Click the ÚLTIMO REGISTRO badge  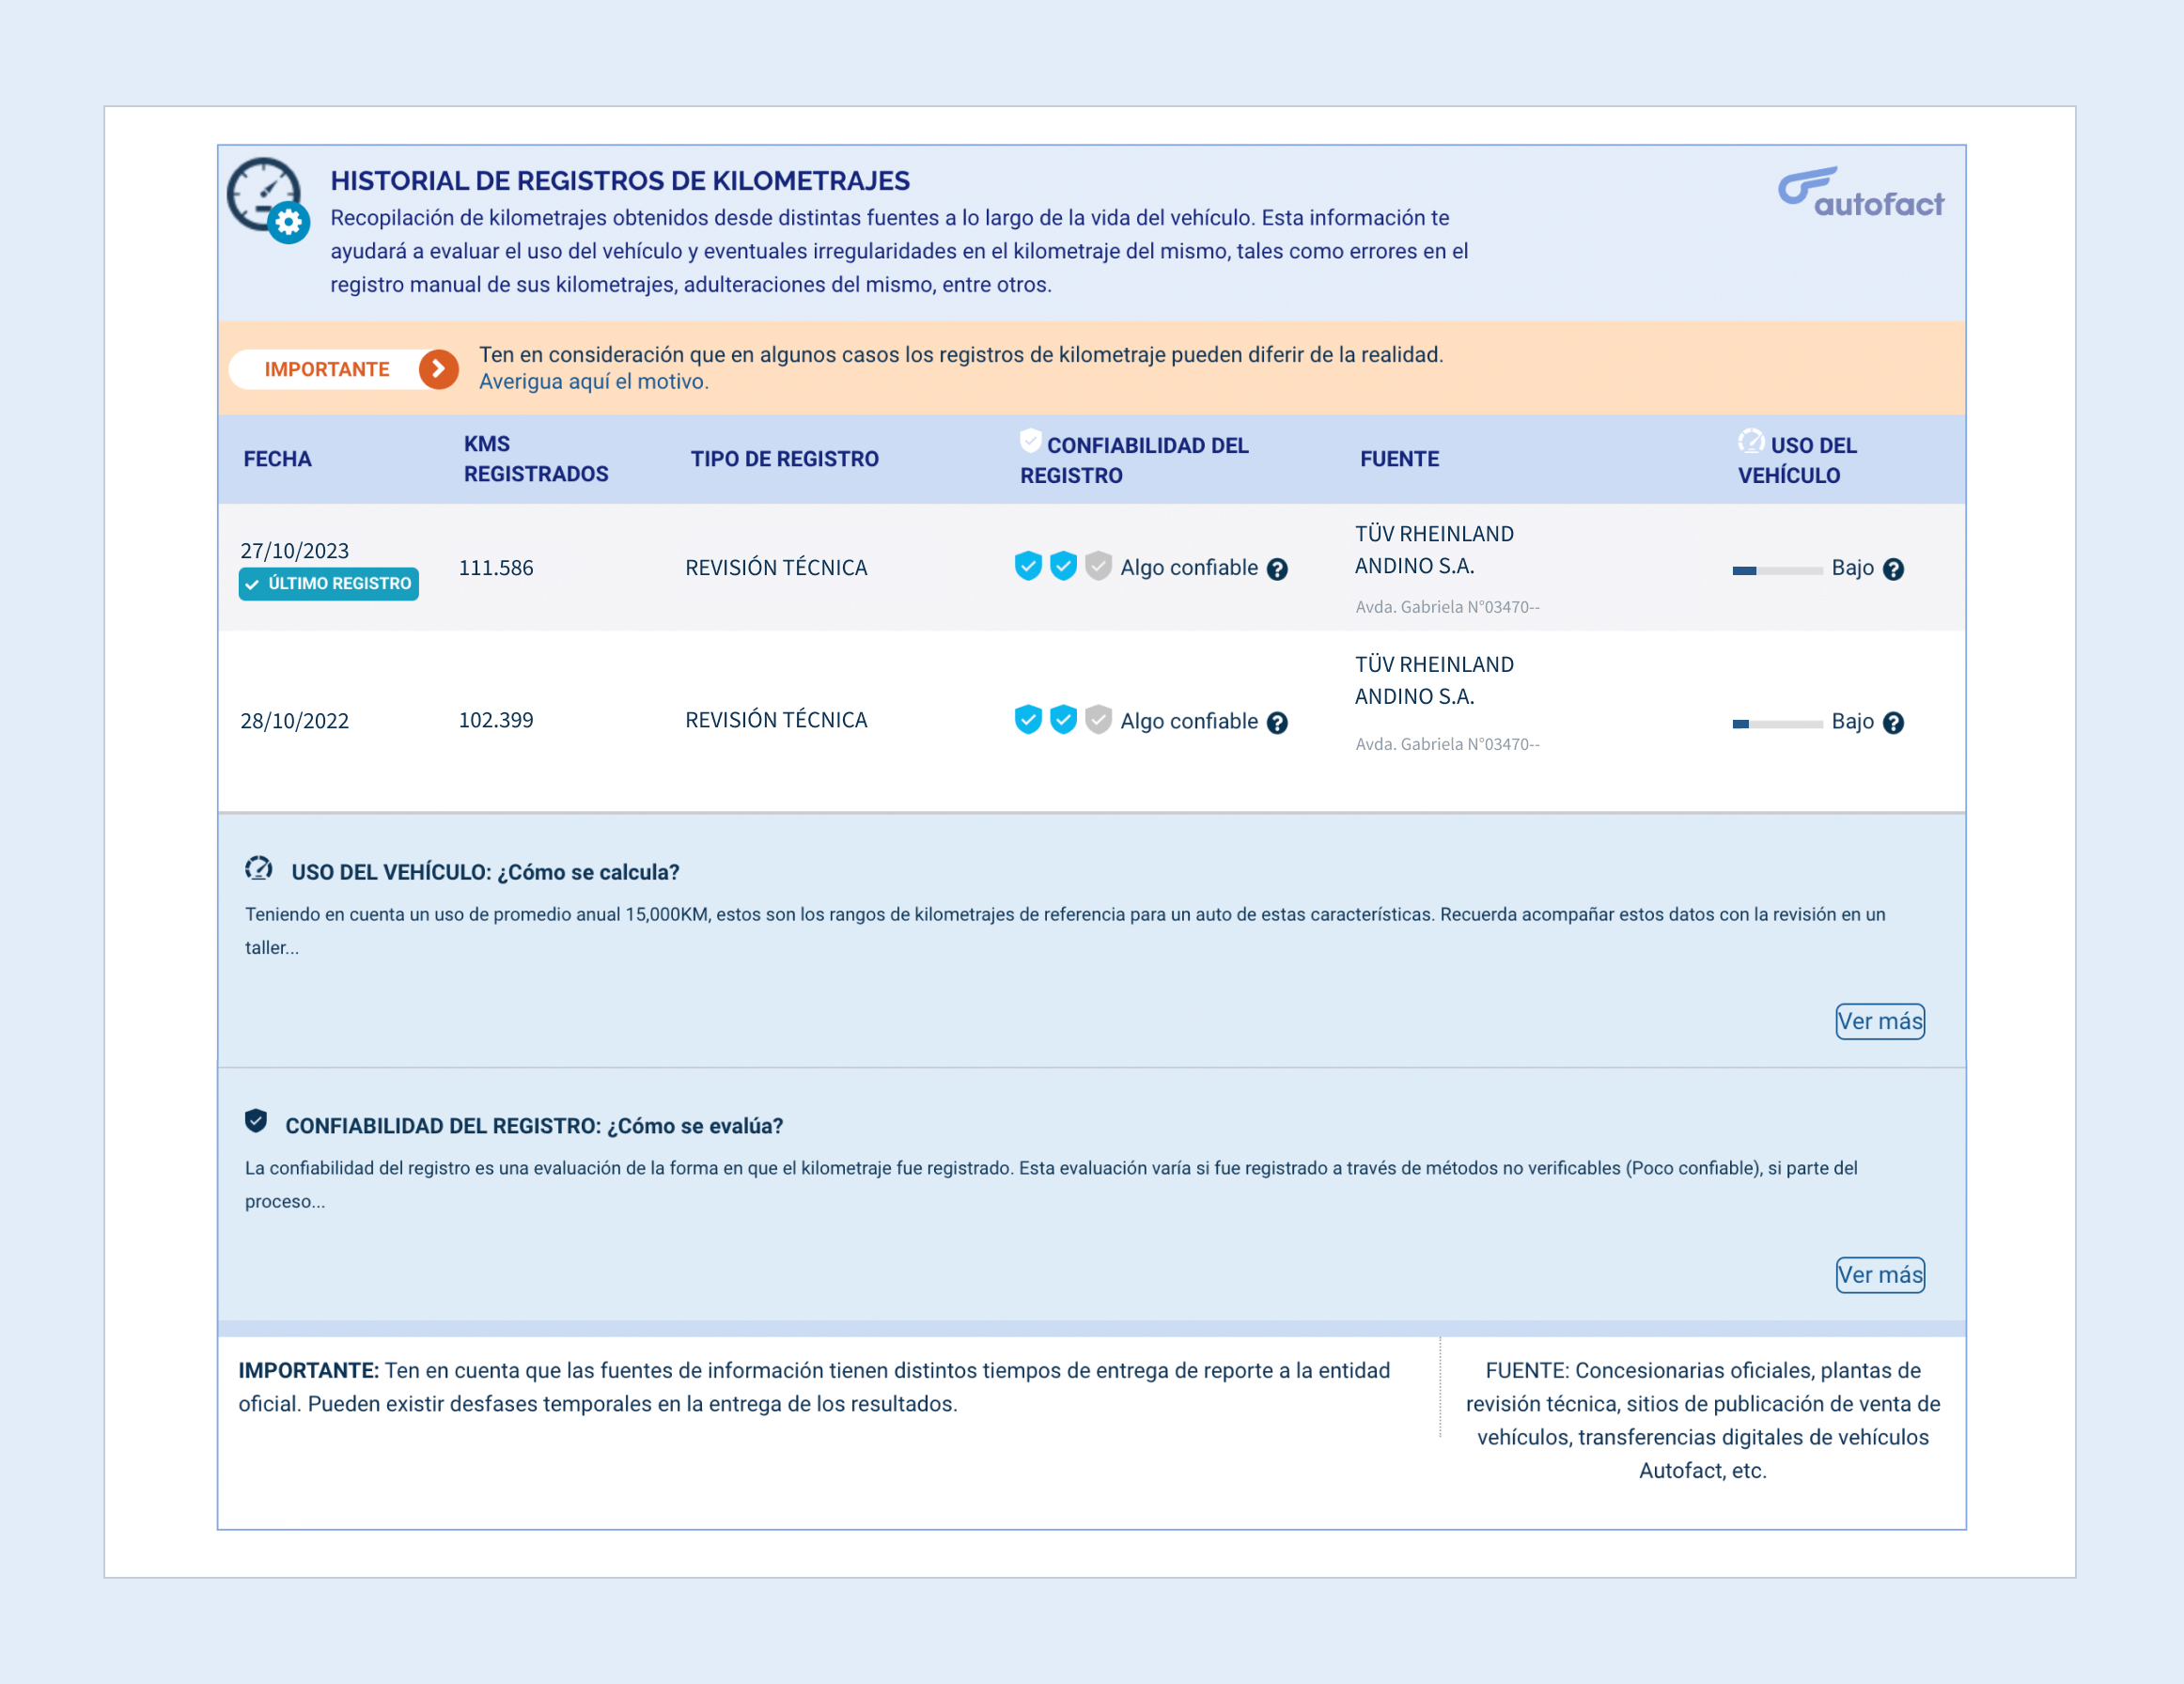328,584
